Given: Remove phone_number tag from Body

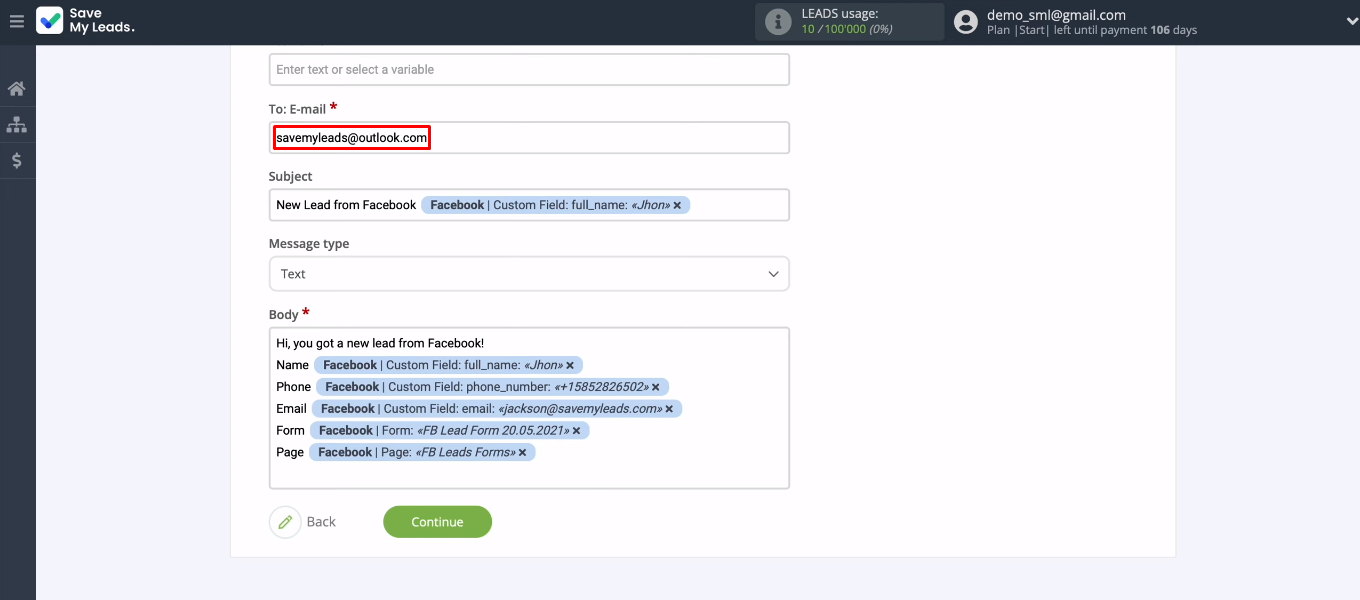Looking at the screenshot, I should pyautogui.click(x=656, y=387).
